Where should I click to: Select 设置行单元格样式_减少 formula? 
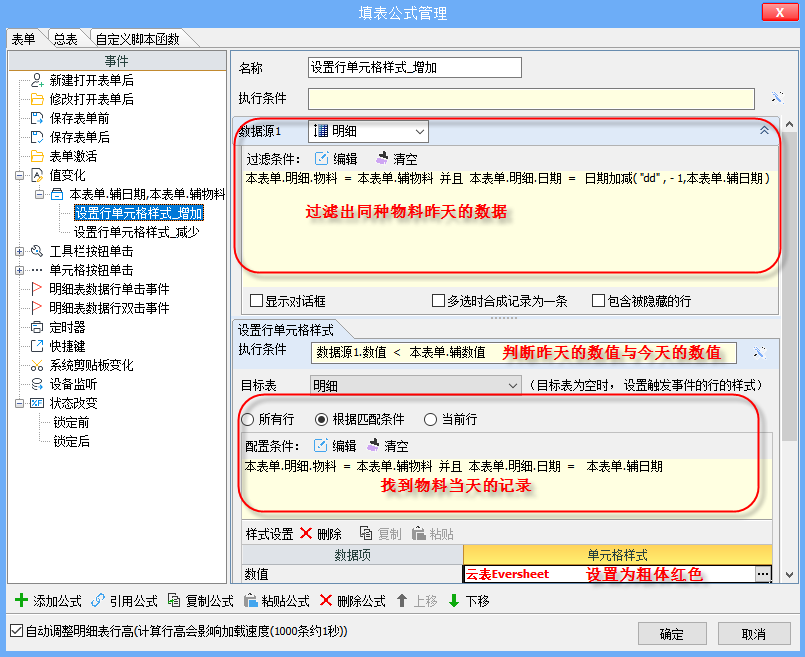tap(137, 232)
